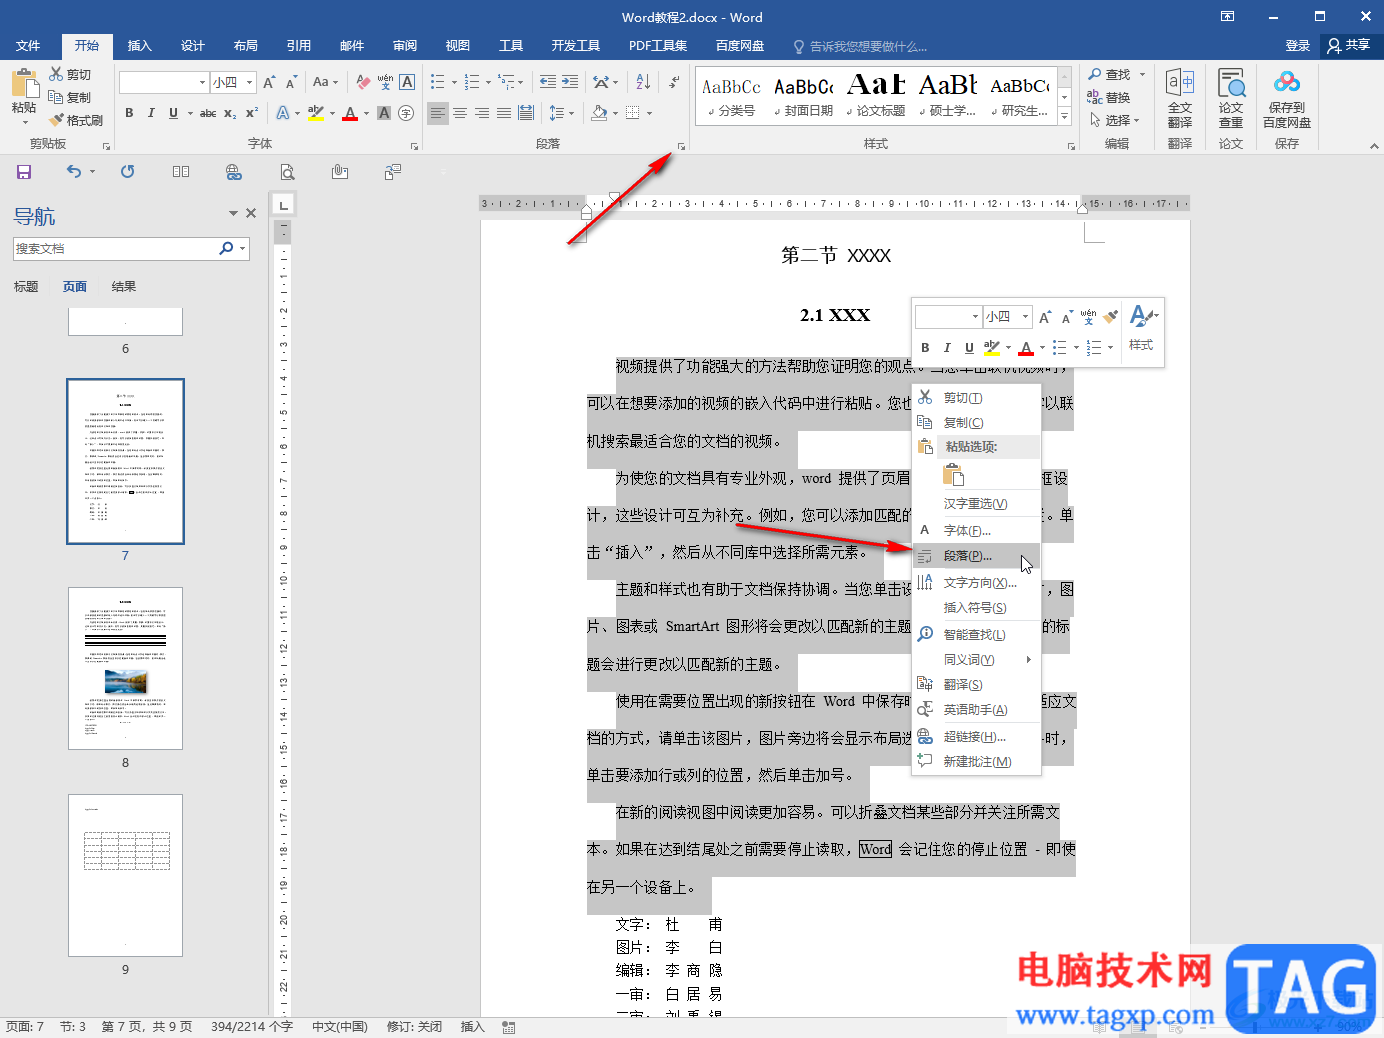Click the Character Border (A) icon
1384x1038 pixels.
click(x=407, y=82)
